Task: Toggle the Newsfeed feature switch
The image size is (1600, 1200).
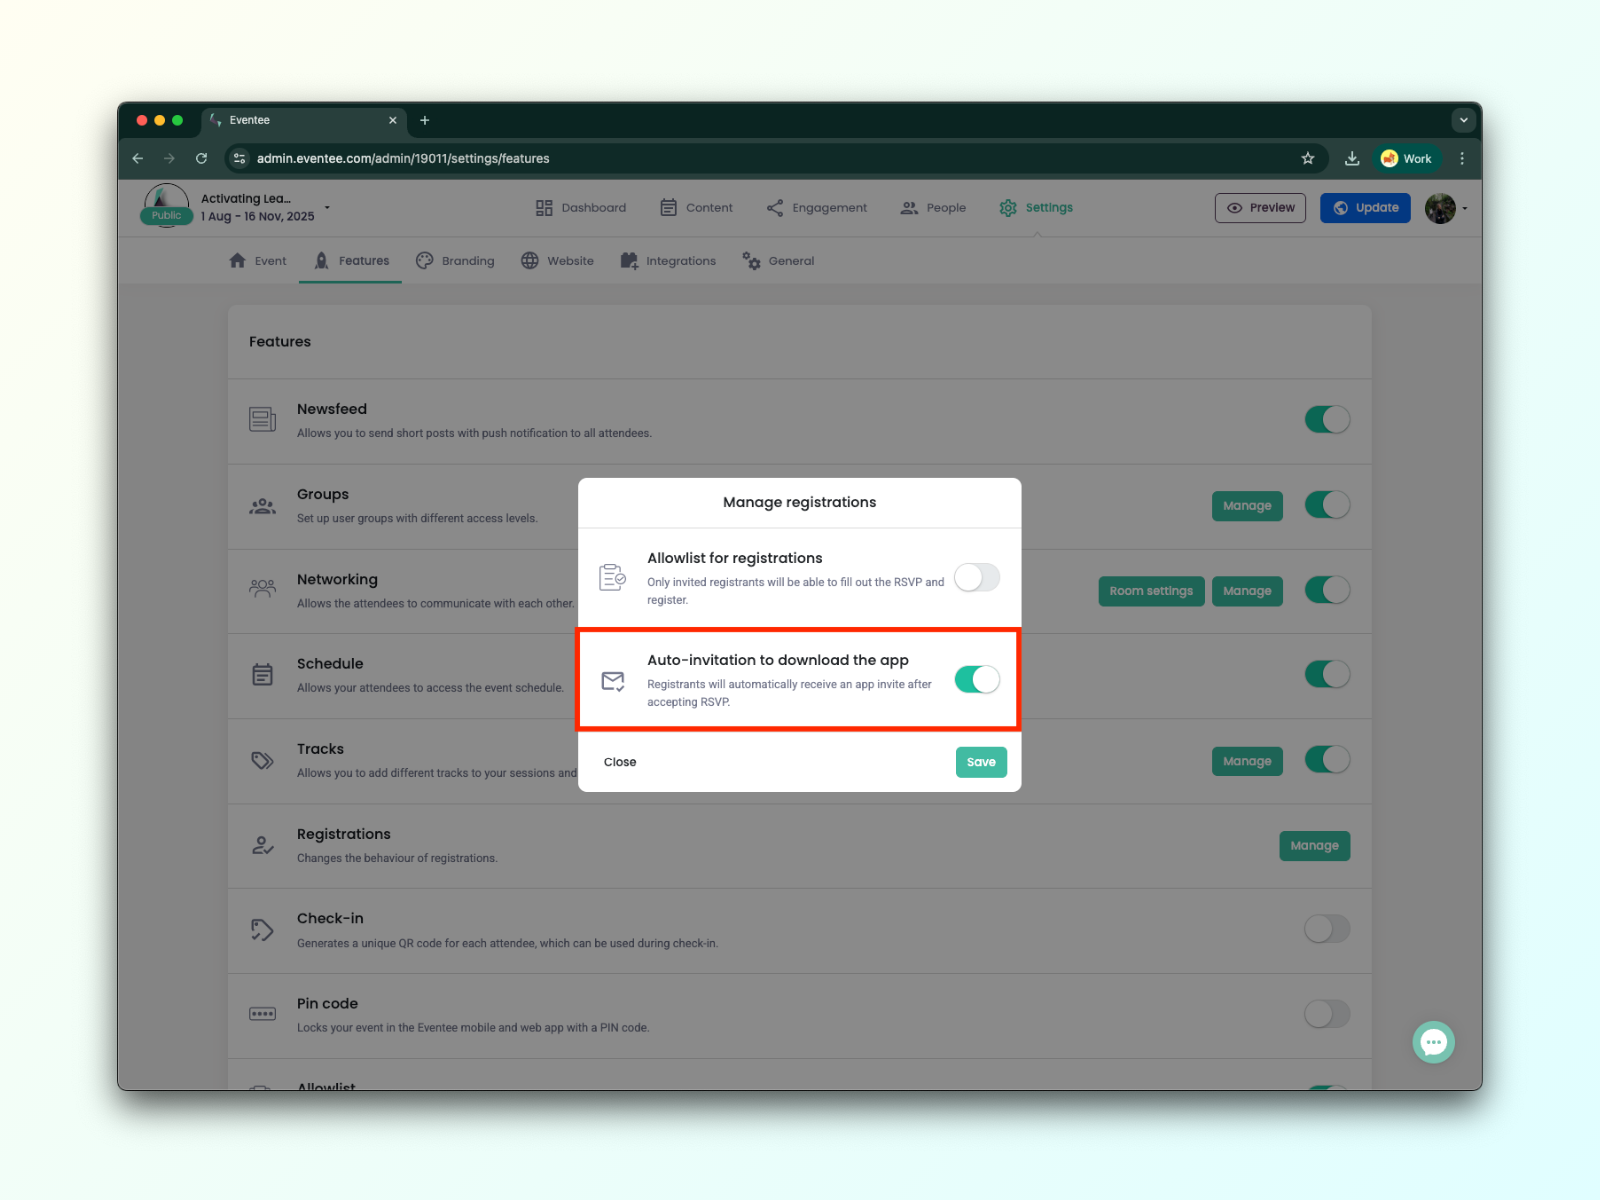Action: point(1327,420)
